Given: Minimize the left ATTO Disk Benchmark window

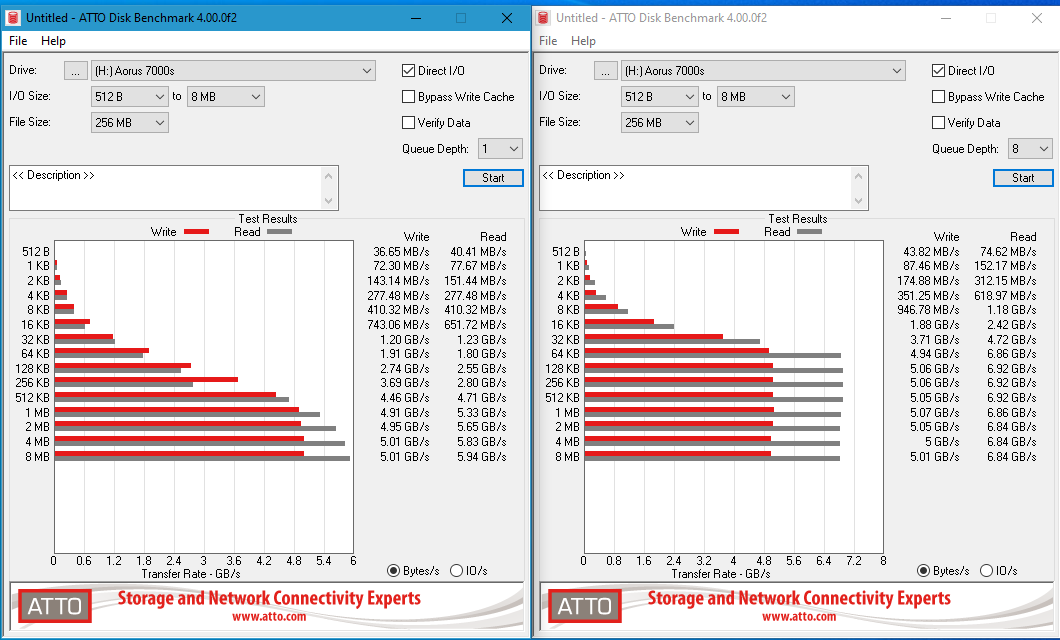Looking at the screenshot, I should pos(416,18).
